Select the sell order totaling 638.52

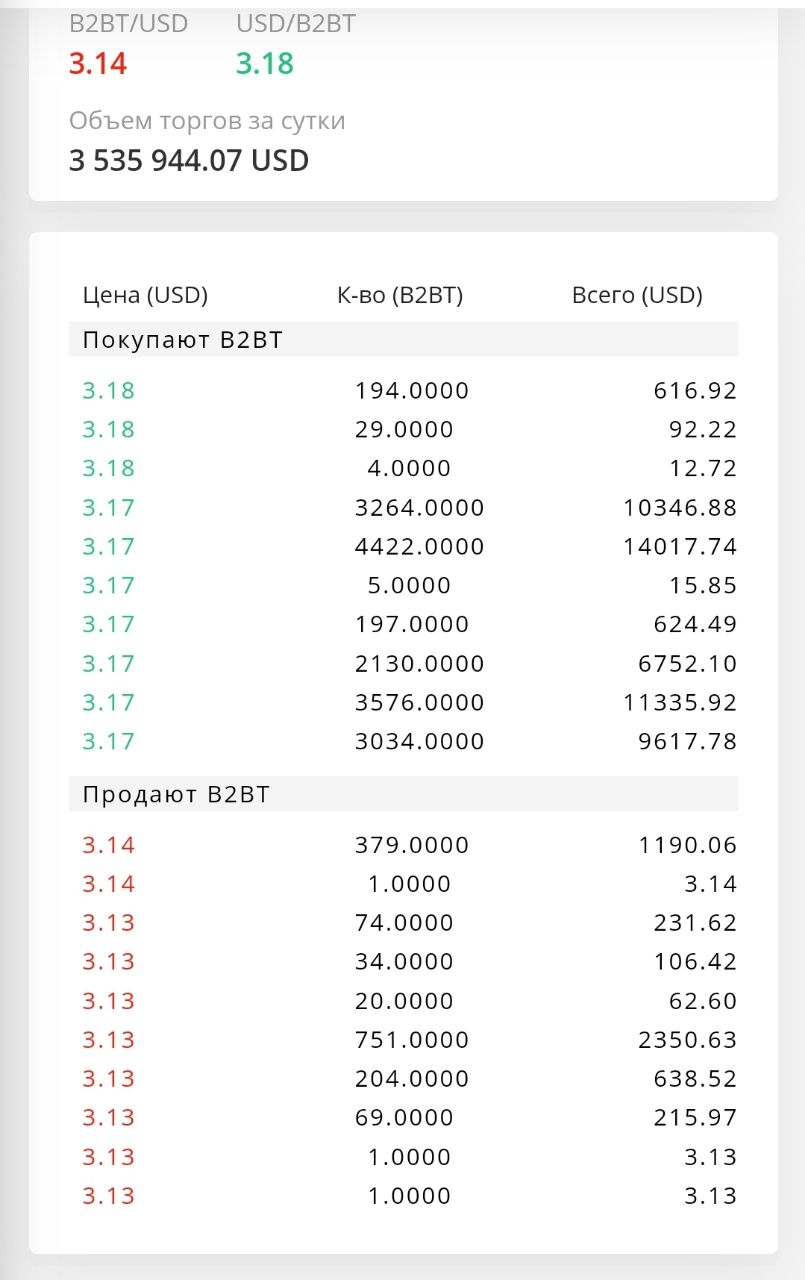(x=409, y=1079)
